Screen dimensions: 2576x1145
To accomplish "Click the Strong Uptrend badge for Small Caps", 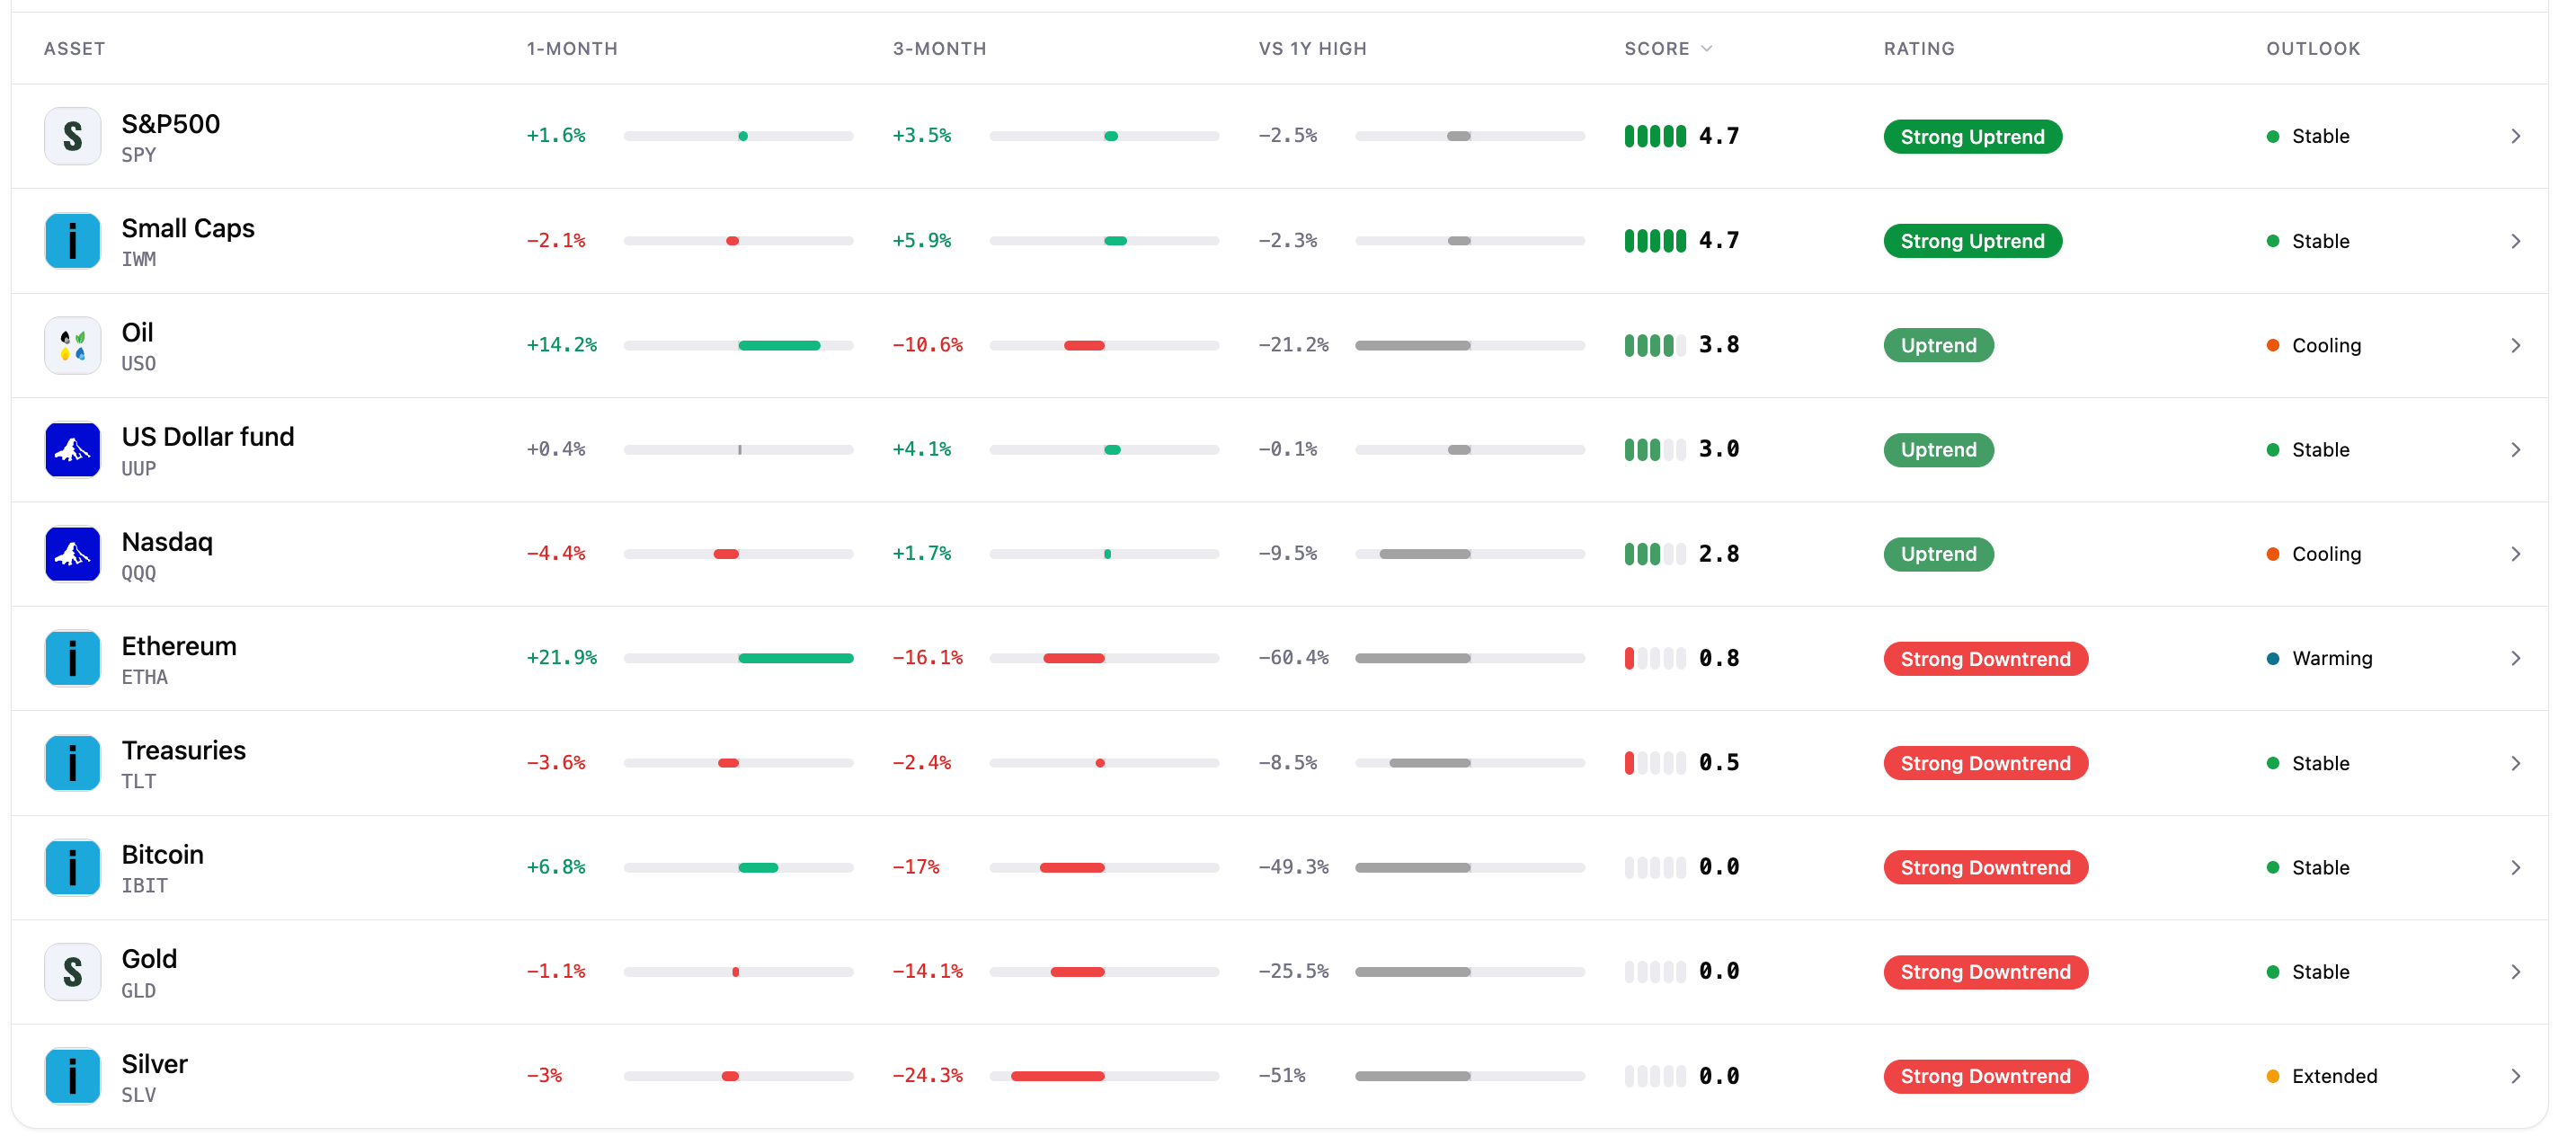I will pos(1972,241).
